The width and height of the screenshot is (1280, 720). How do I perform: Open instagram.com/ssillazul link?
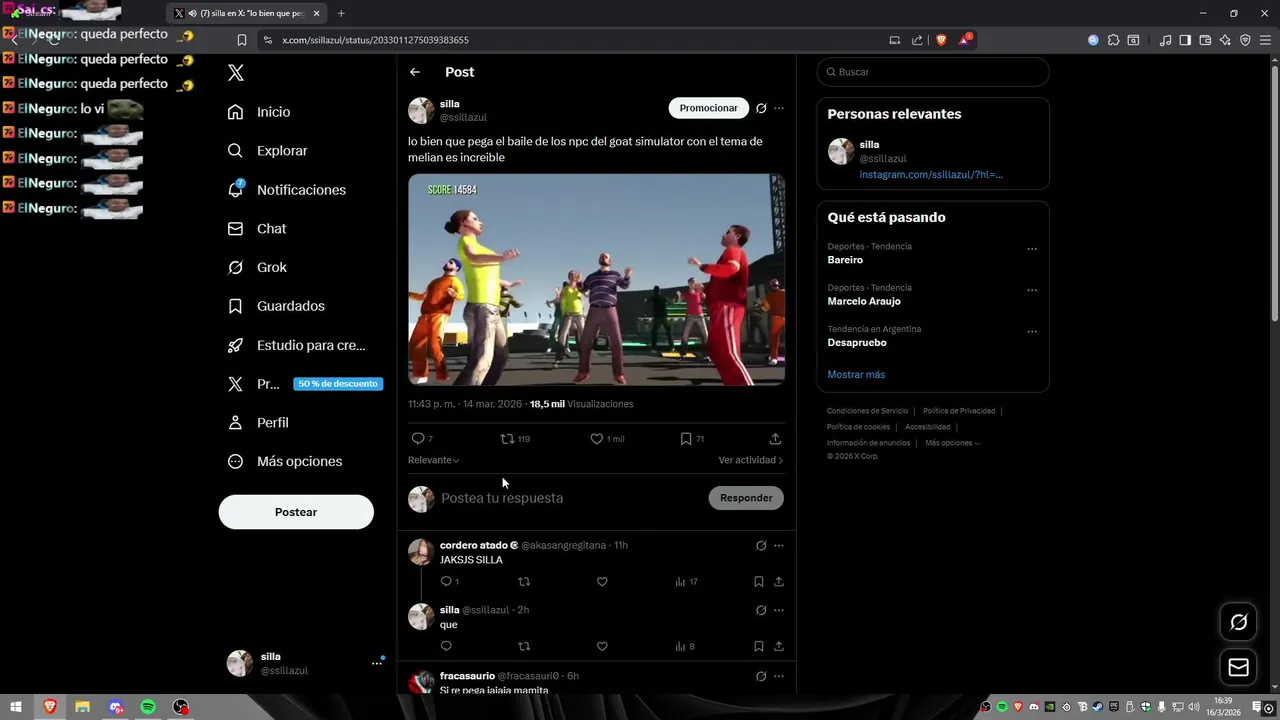(x=931, y=175)
